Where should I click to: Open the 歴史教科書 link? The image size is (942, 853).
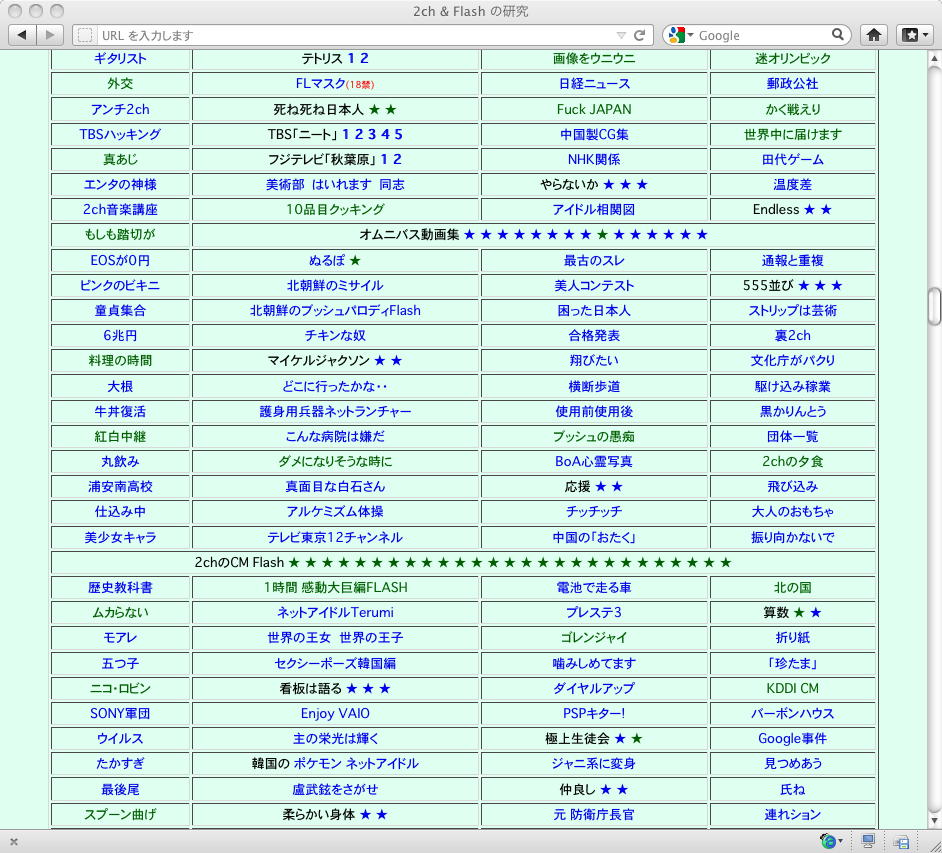120,587
